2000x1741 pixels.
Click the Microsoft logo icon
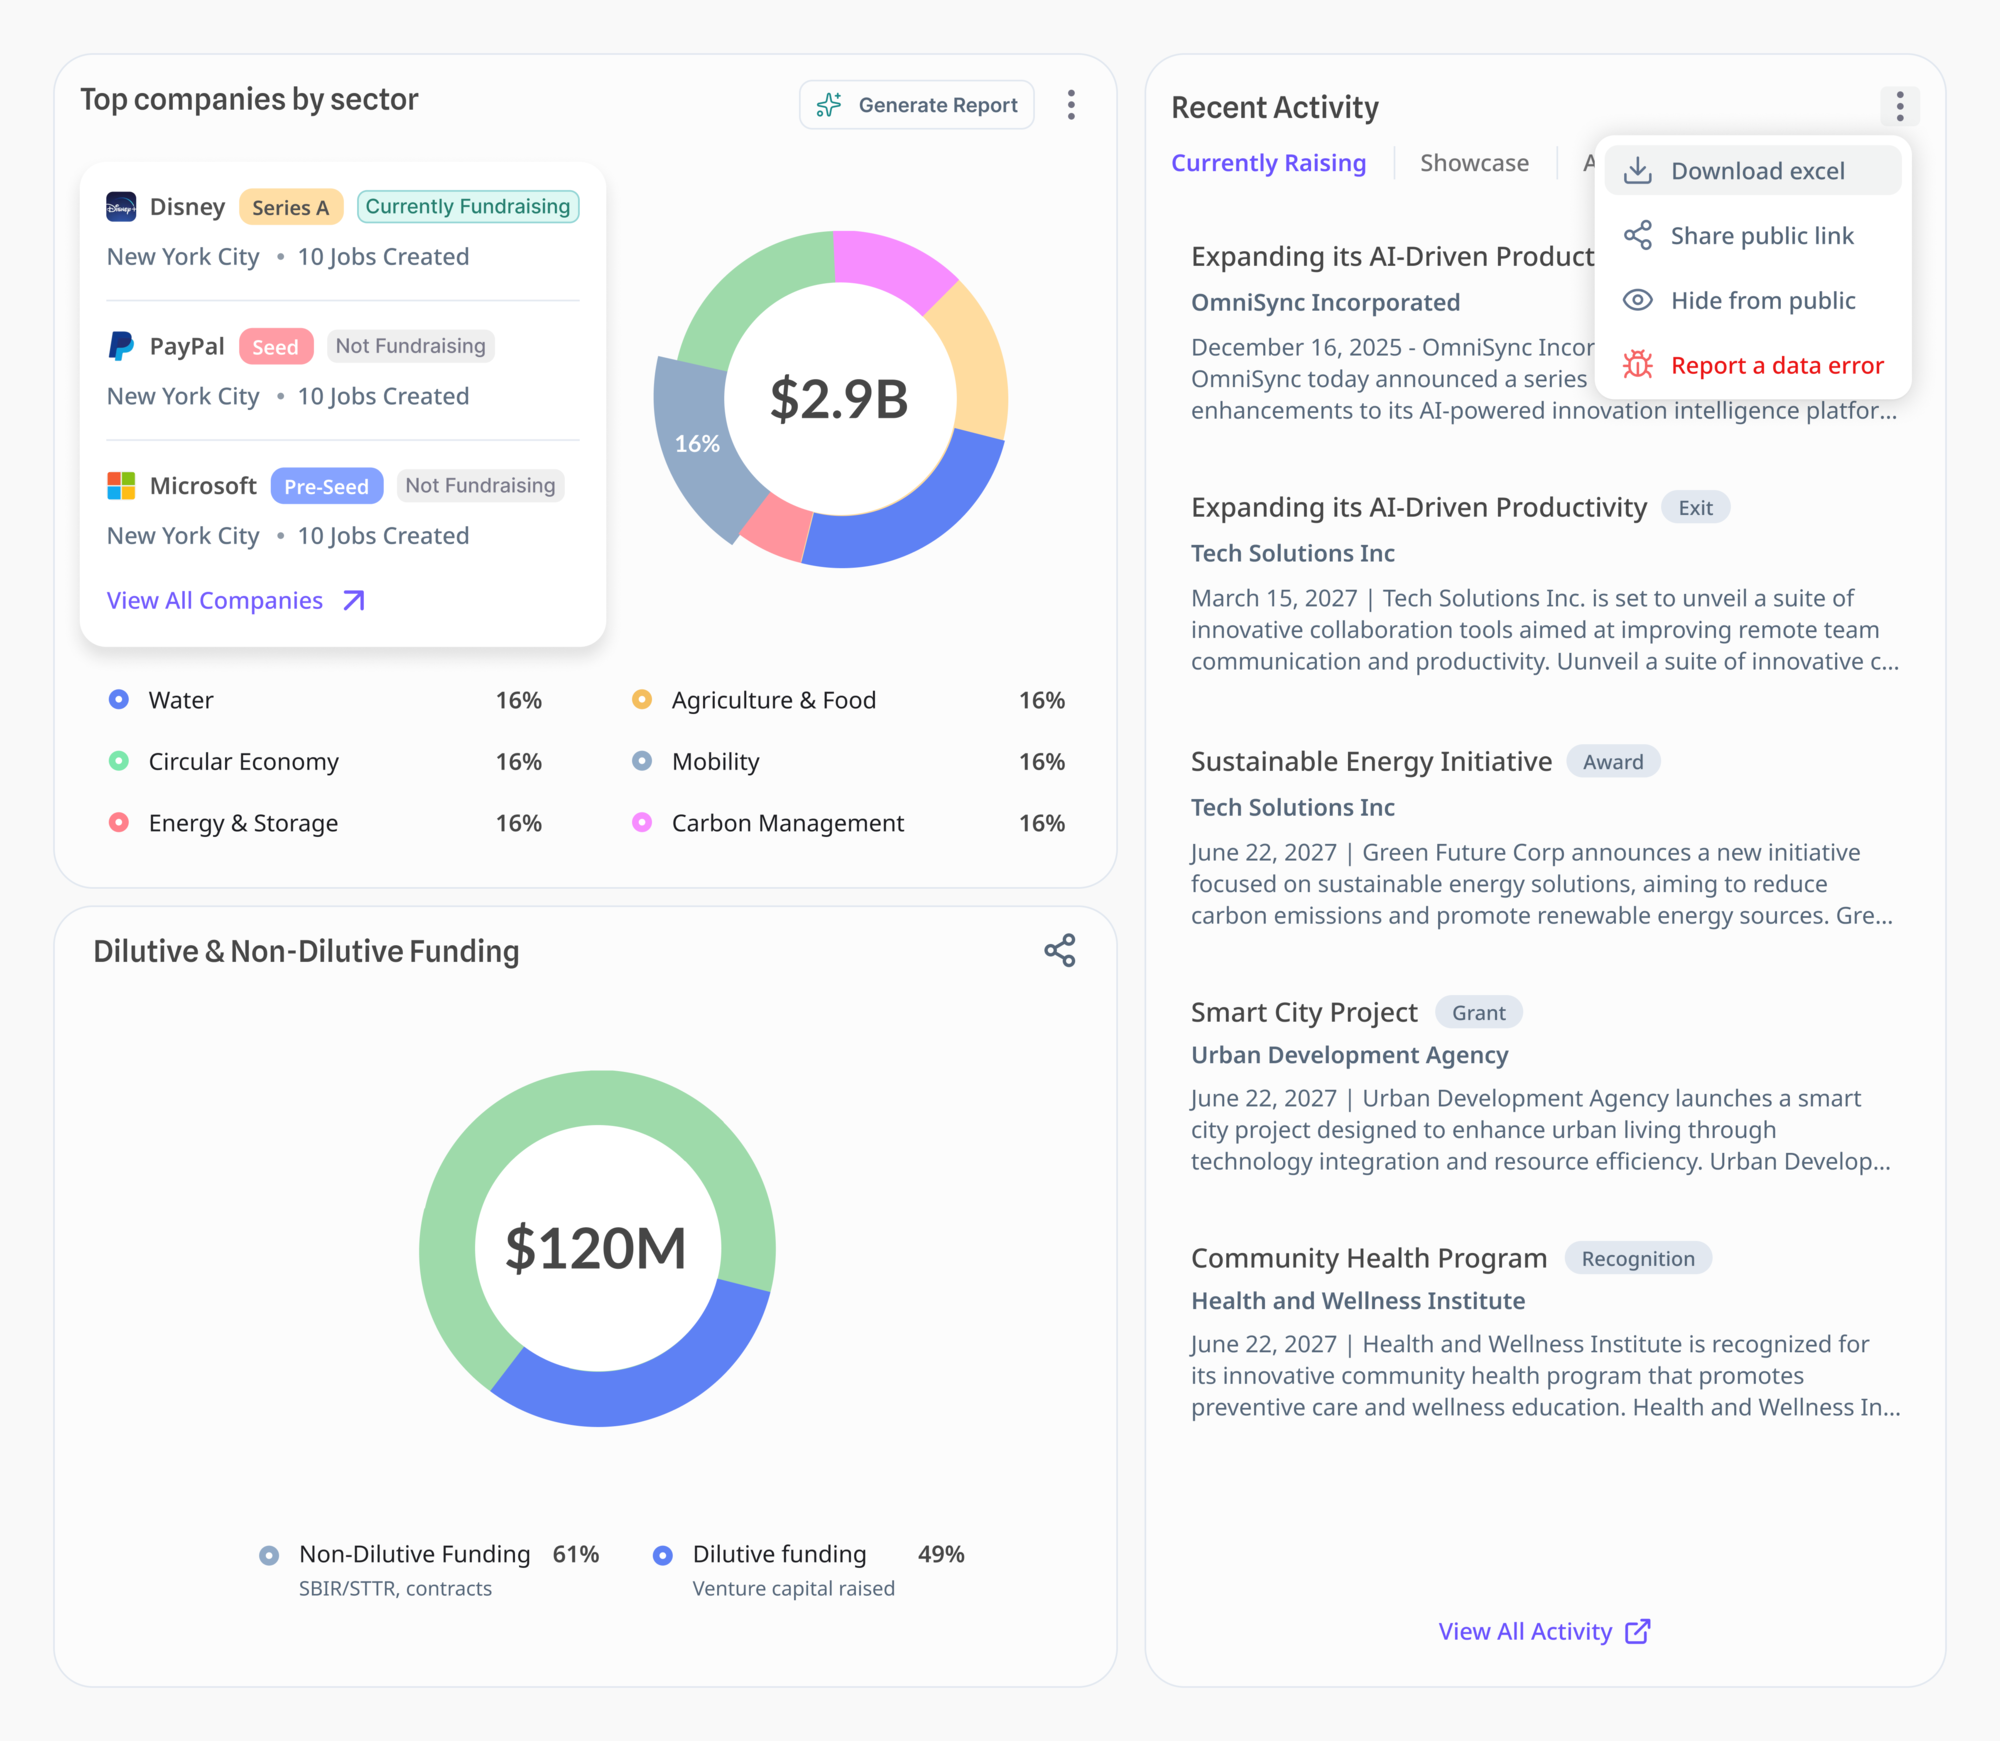click(x=121, y=486)
